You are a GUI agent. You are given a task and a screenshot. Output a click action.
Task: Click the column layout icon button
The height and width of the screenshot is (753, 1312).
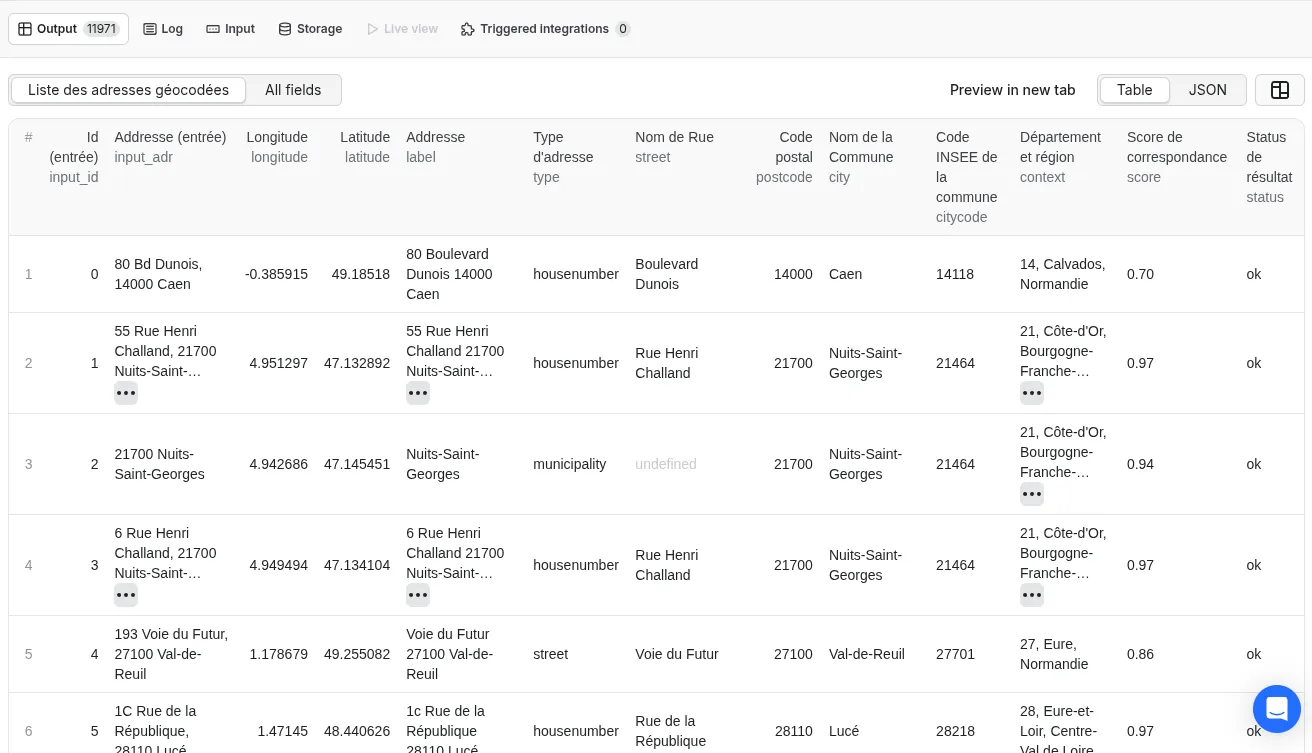(x=1279, y=90)
